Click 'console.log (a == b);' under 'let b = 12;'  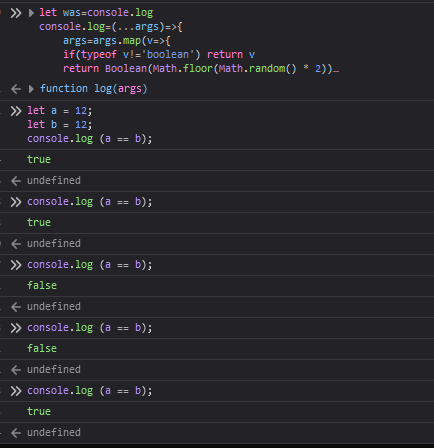pyautogui.click(x=90, y=139)
